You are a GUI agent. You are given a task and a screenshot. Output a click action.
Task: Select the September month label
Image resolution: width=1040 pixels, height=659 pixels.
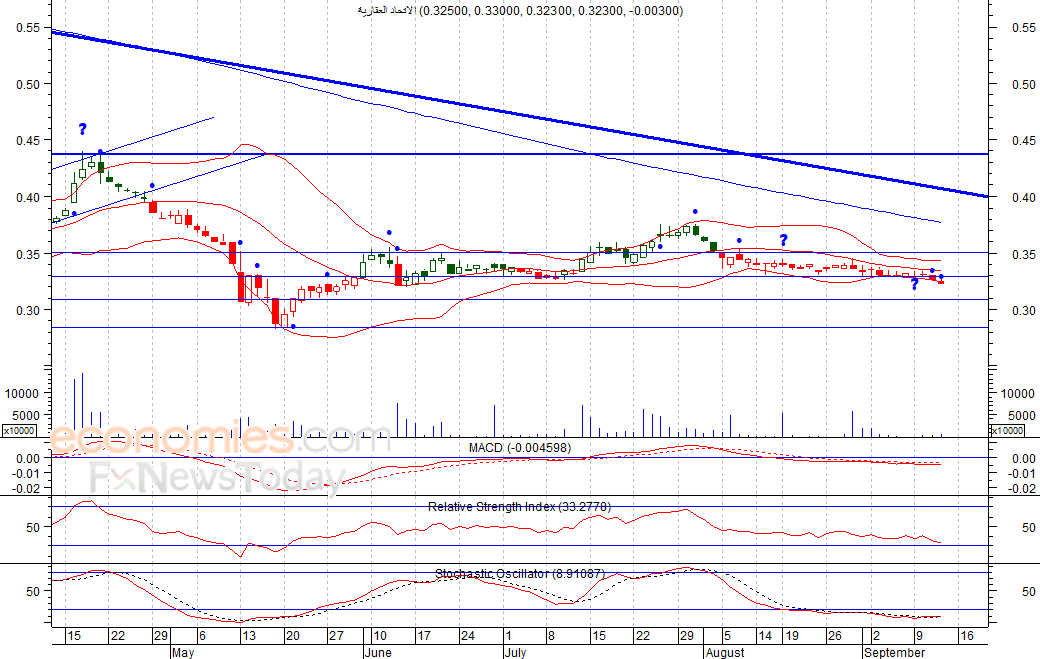[x=894, y=652]
